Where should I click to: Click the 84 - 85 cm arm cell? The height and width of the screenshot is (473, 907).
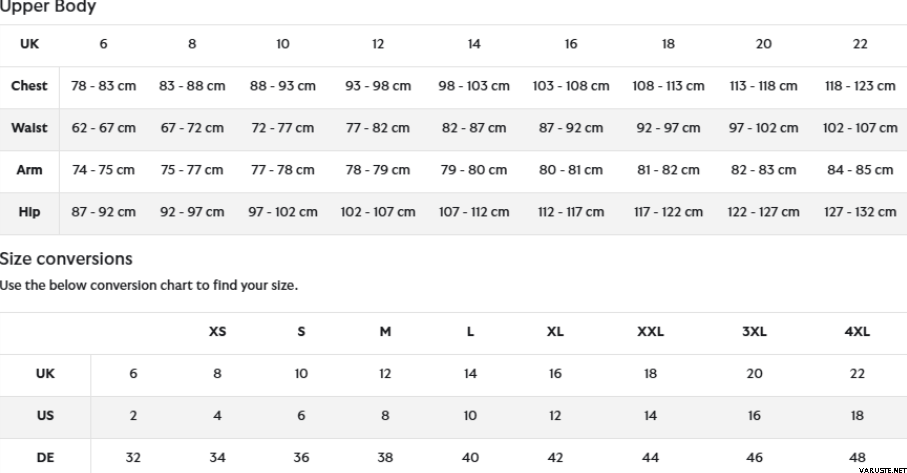[x=860, y=170]
